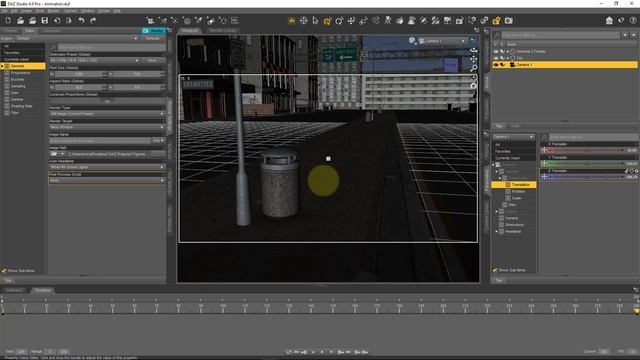Click the yellow timeline playhead marker
This screenshot has width=640, height=360.
pyautogui.click(x=636, y=311)
